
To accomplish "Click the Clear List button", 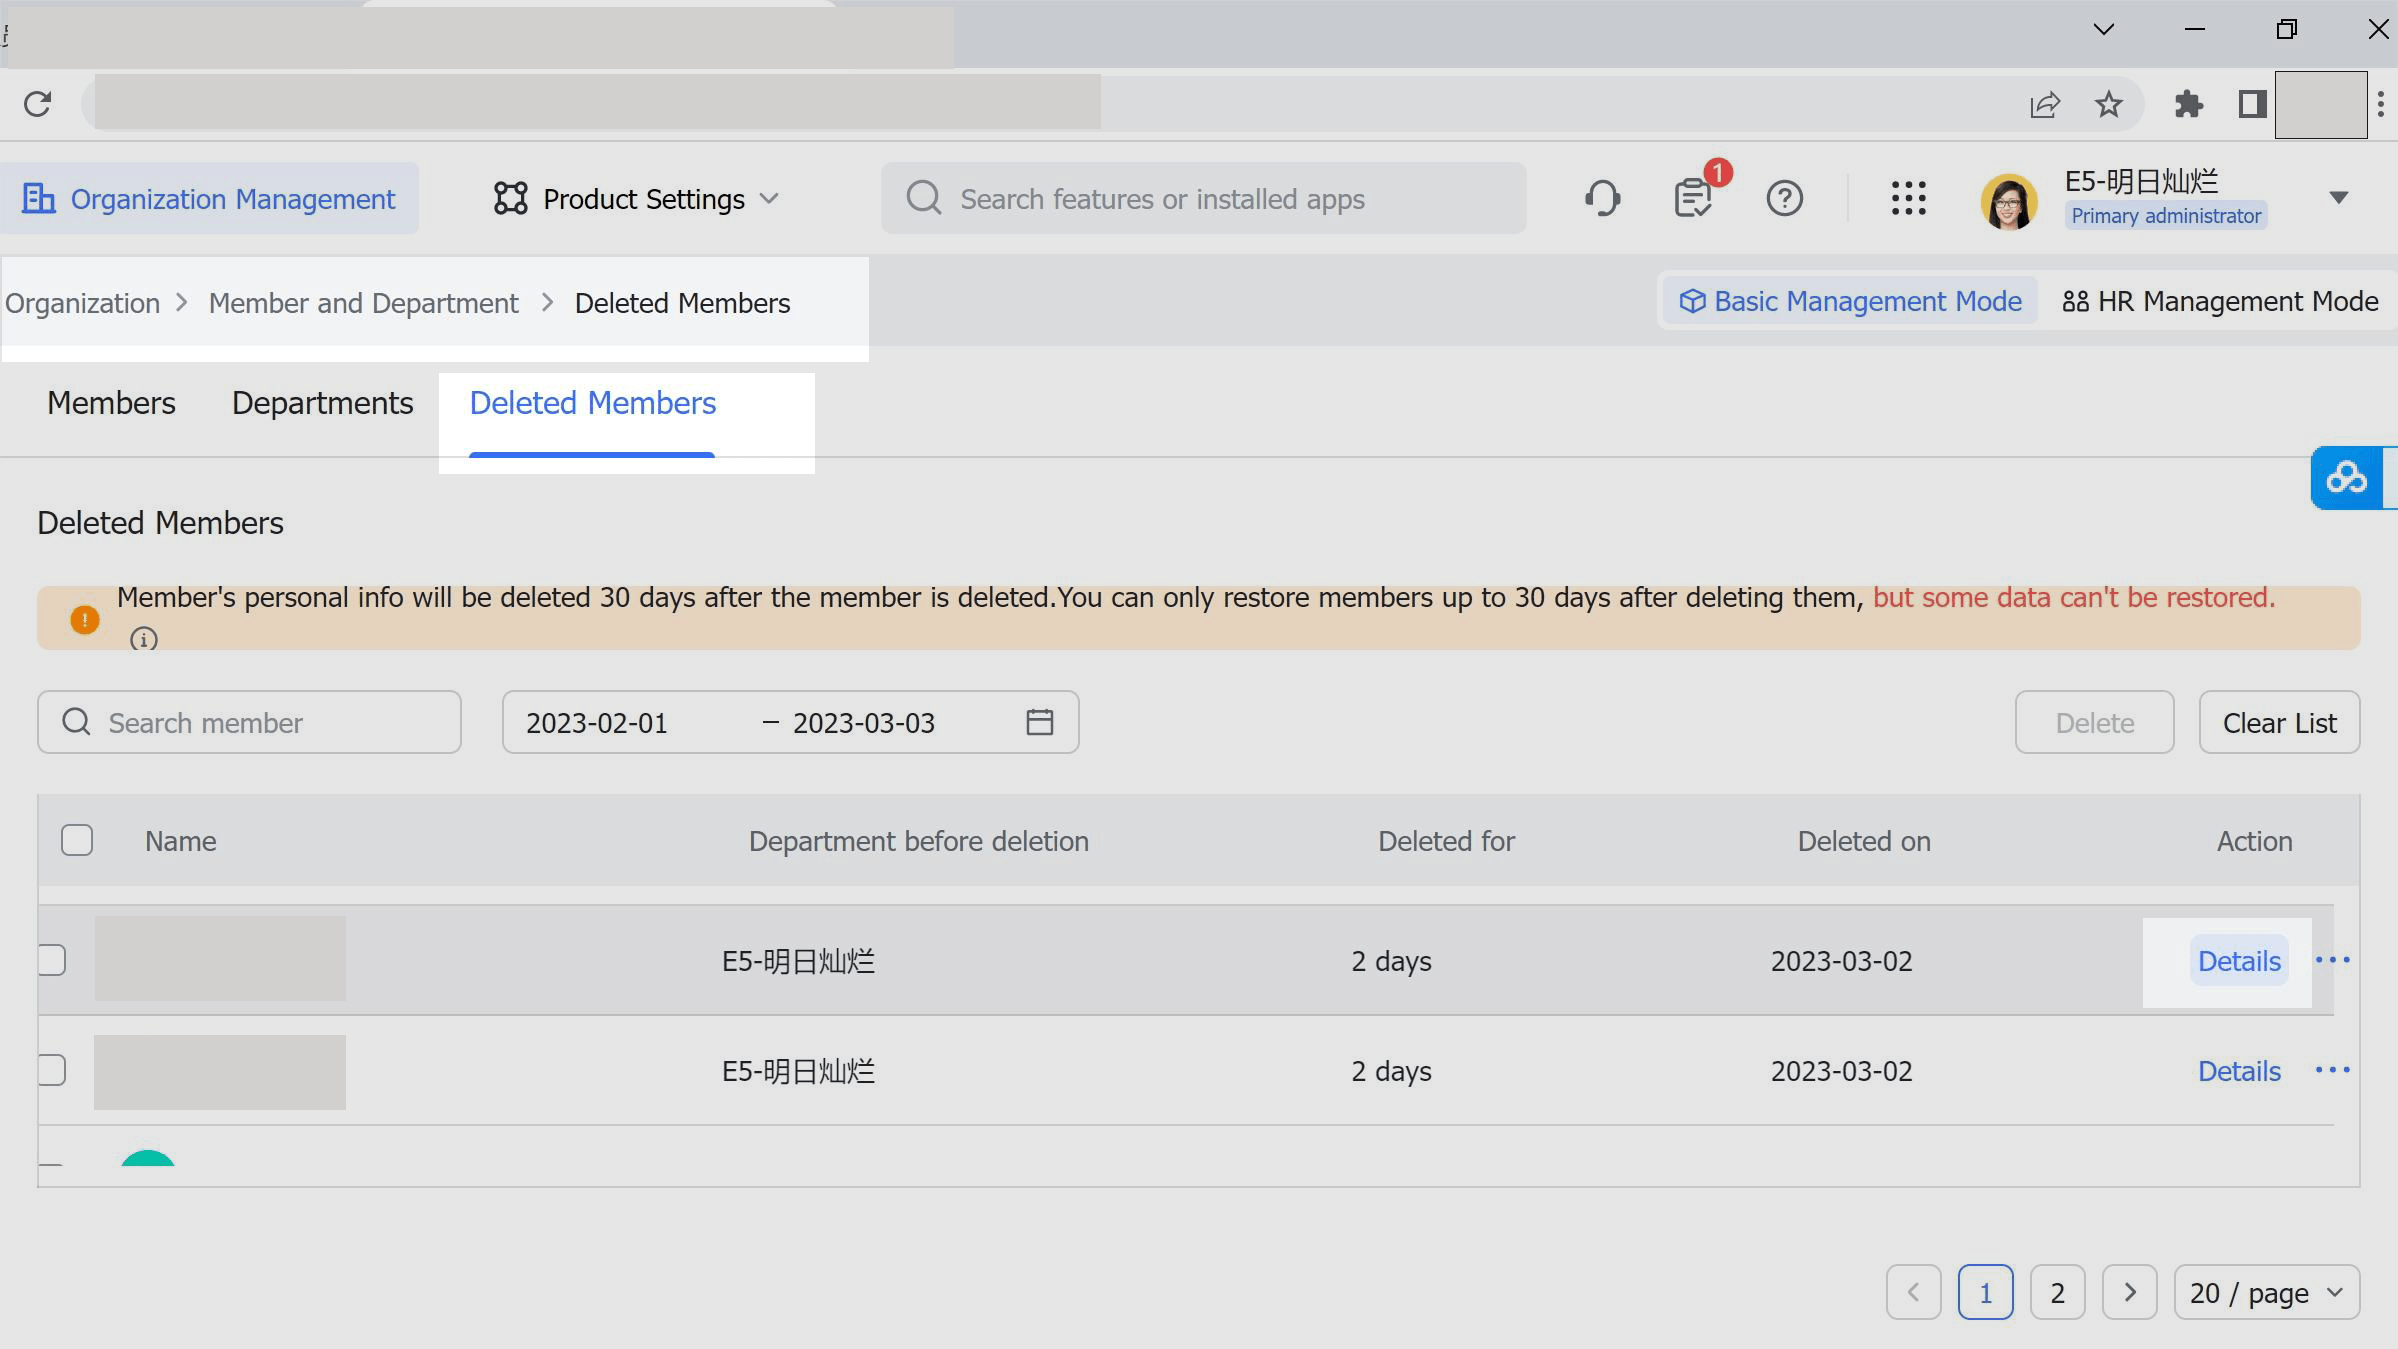I will 2279,720.
